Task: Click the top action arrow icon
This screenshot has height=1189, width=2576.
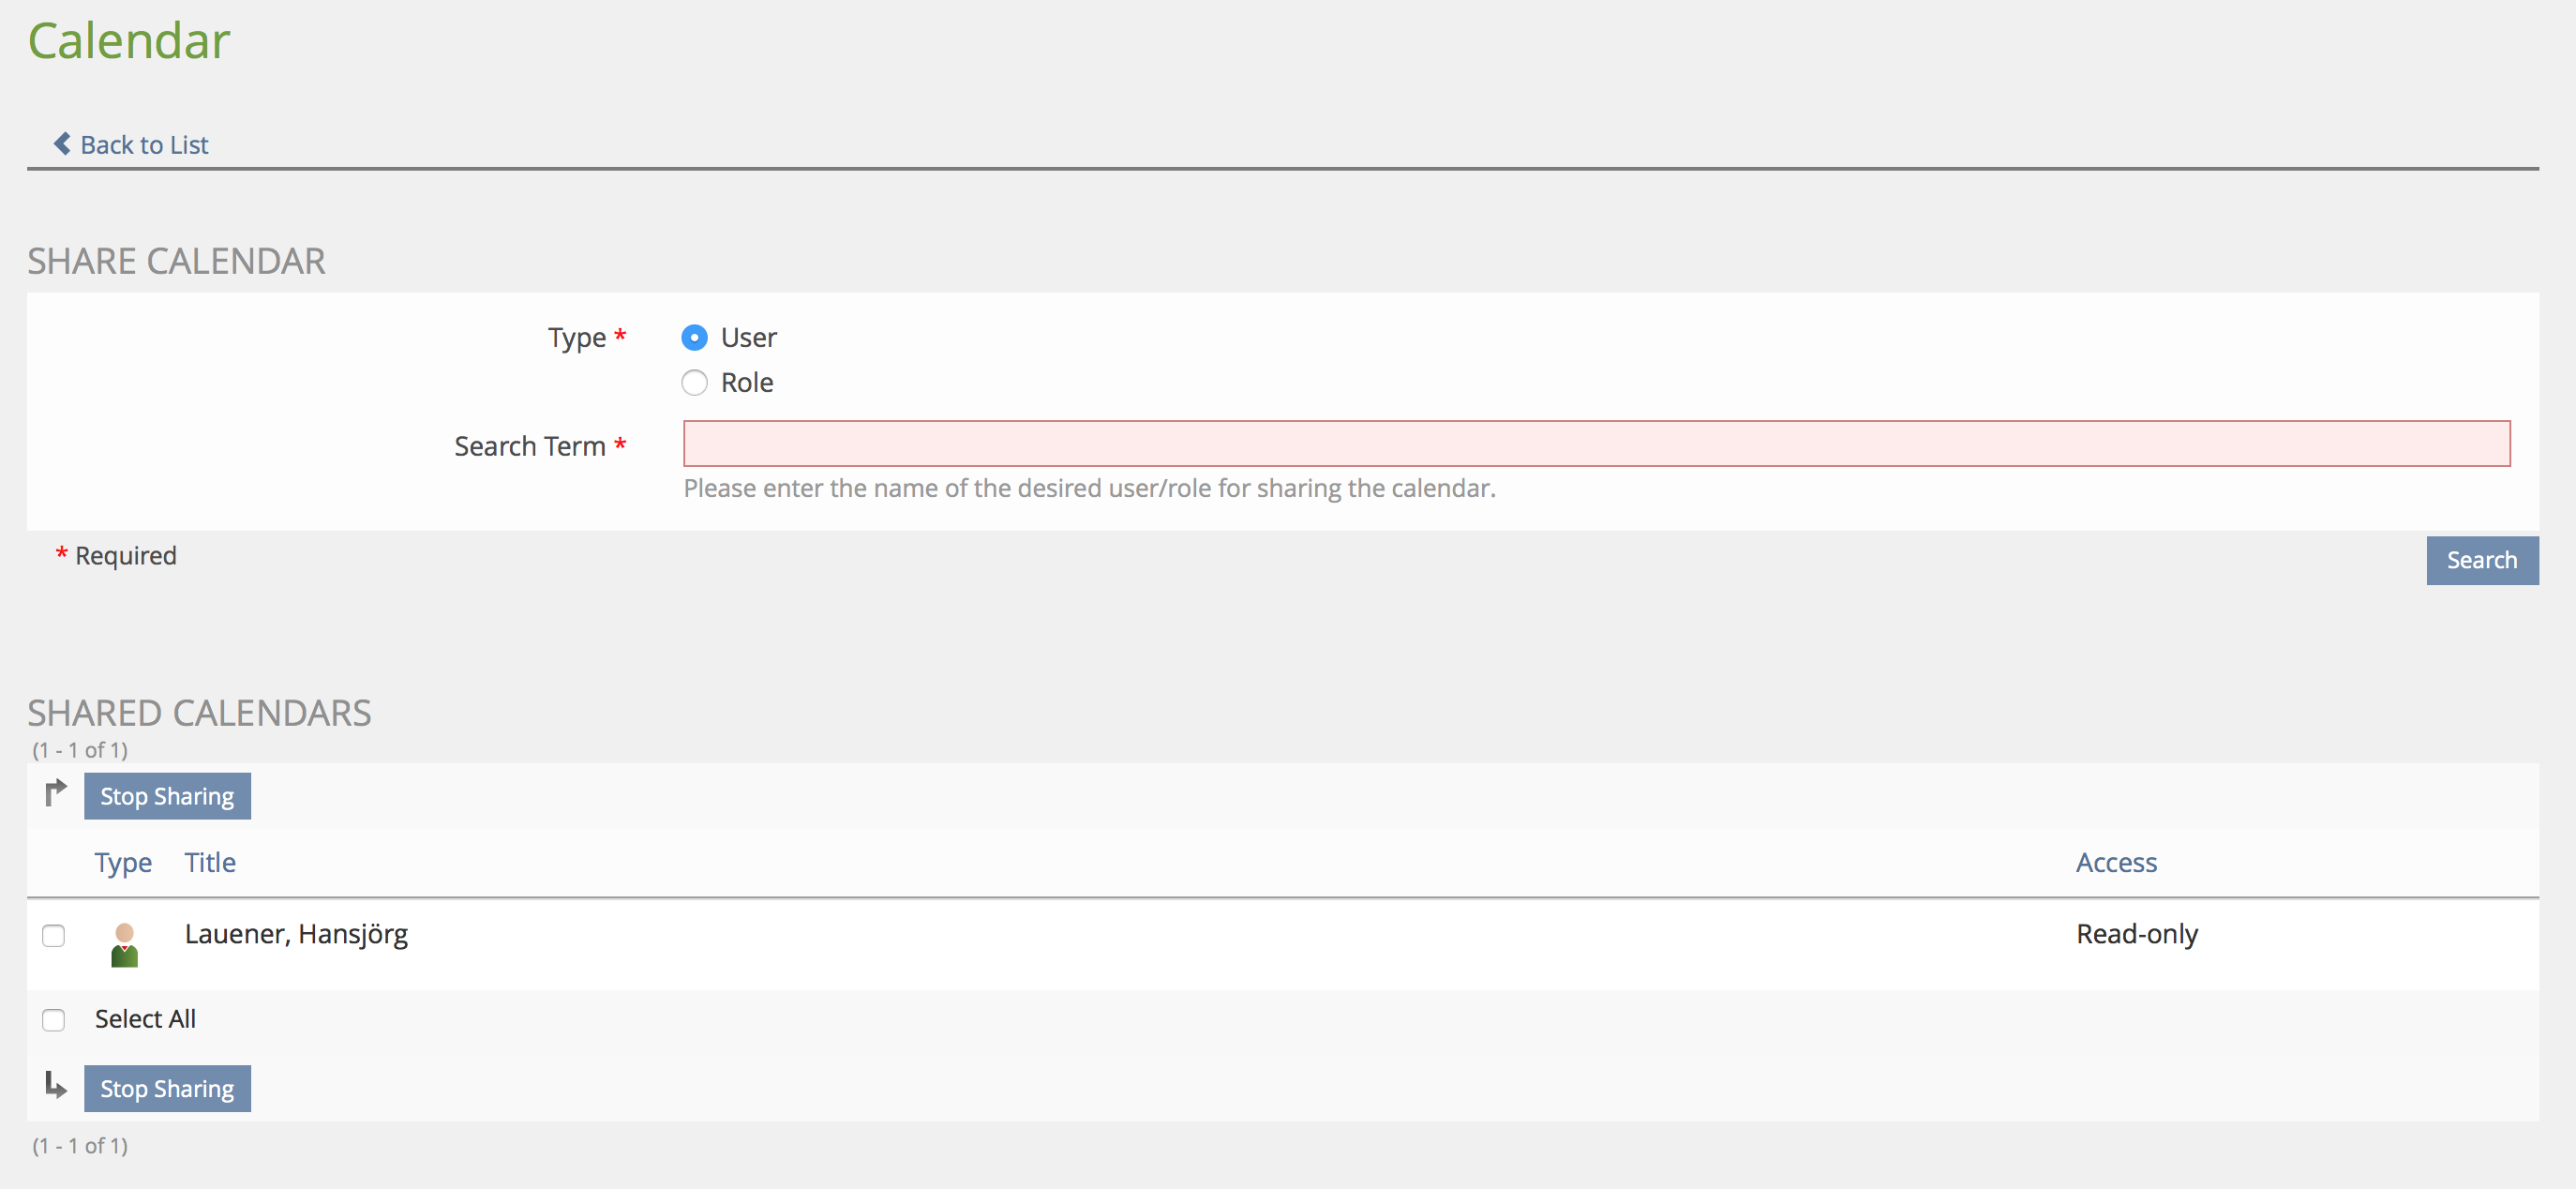Action: click(56, 793)
